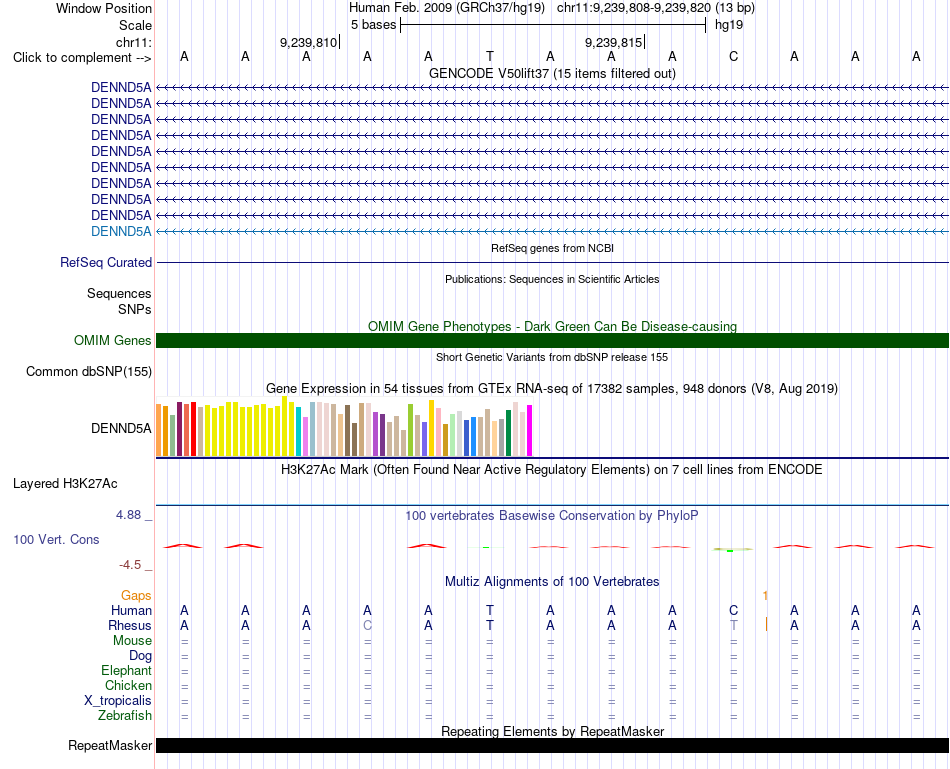Click the red bar in GTEx expression chart

pyautogui.click(x=193, y=428)
